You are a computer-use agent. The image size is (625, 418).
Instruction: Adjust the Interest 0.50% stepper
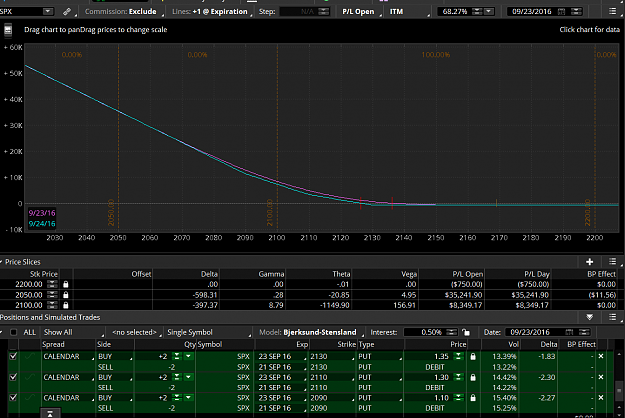tap(452, 332)
